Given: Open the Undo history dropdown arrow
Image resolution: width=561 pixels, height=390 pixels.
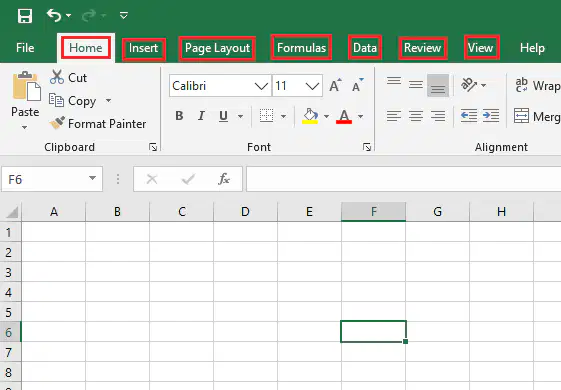Looking at the screenshot, I should (x=68, y=16).
